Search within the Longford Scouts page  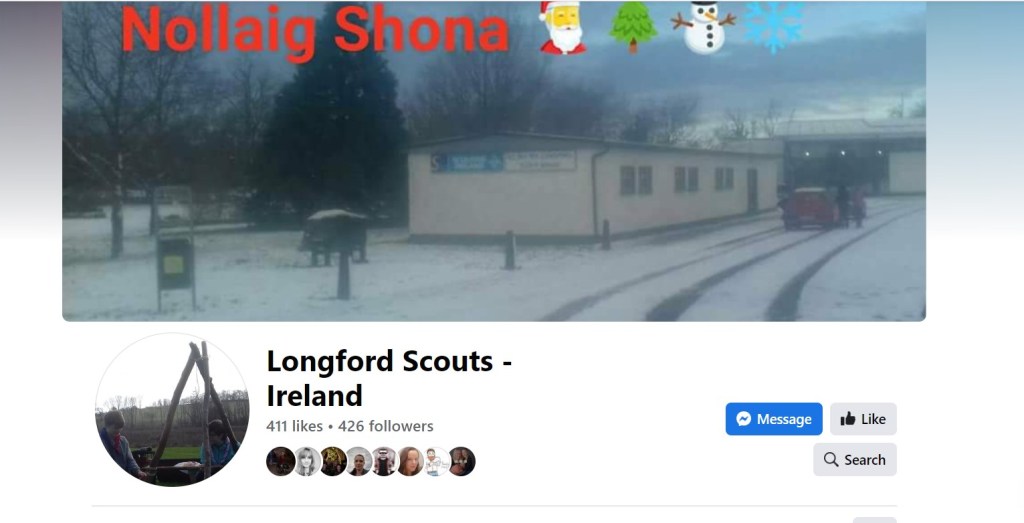point(855,460)
